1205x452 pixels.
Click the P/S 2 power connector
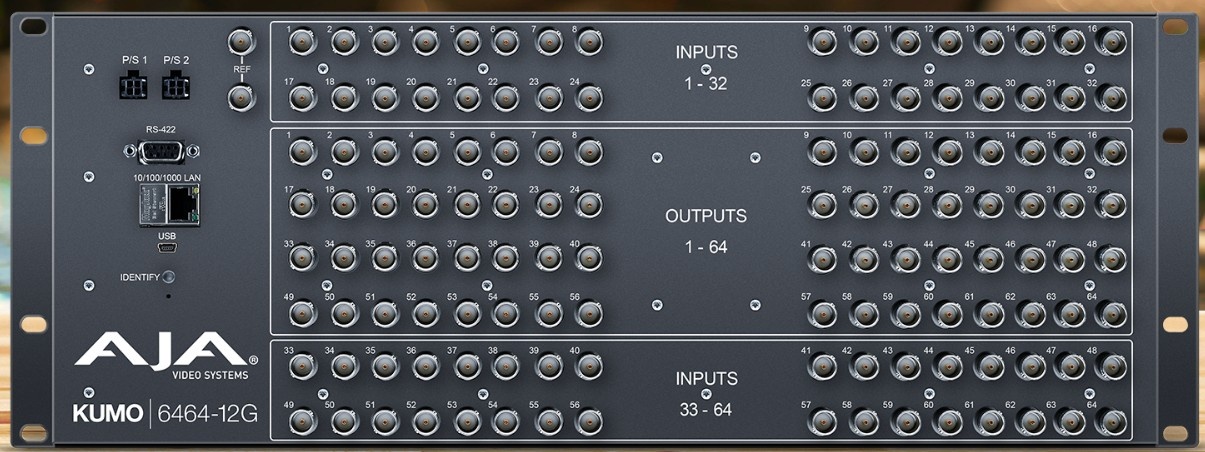(177, 87)
